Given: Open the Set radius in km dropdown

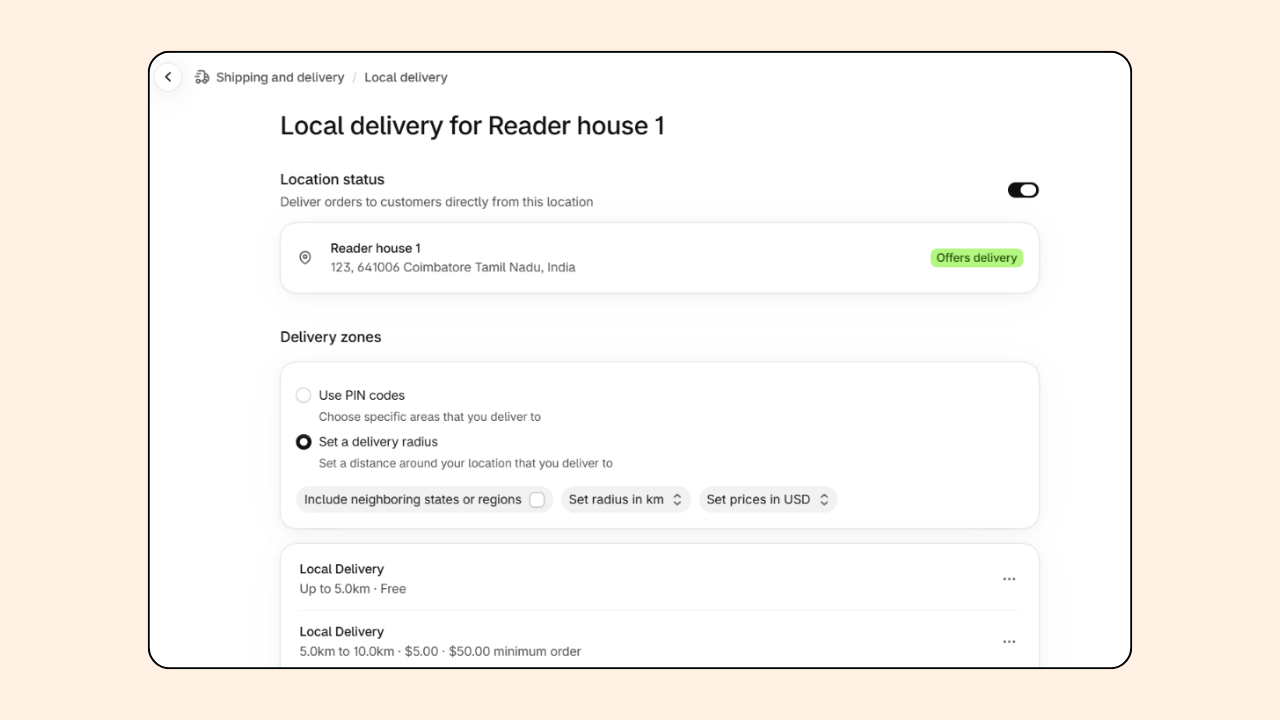Looking at the screenshot, I should pos(625,500).
